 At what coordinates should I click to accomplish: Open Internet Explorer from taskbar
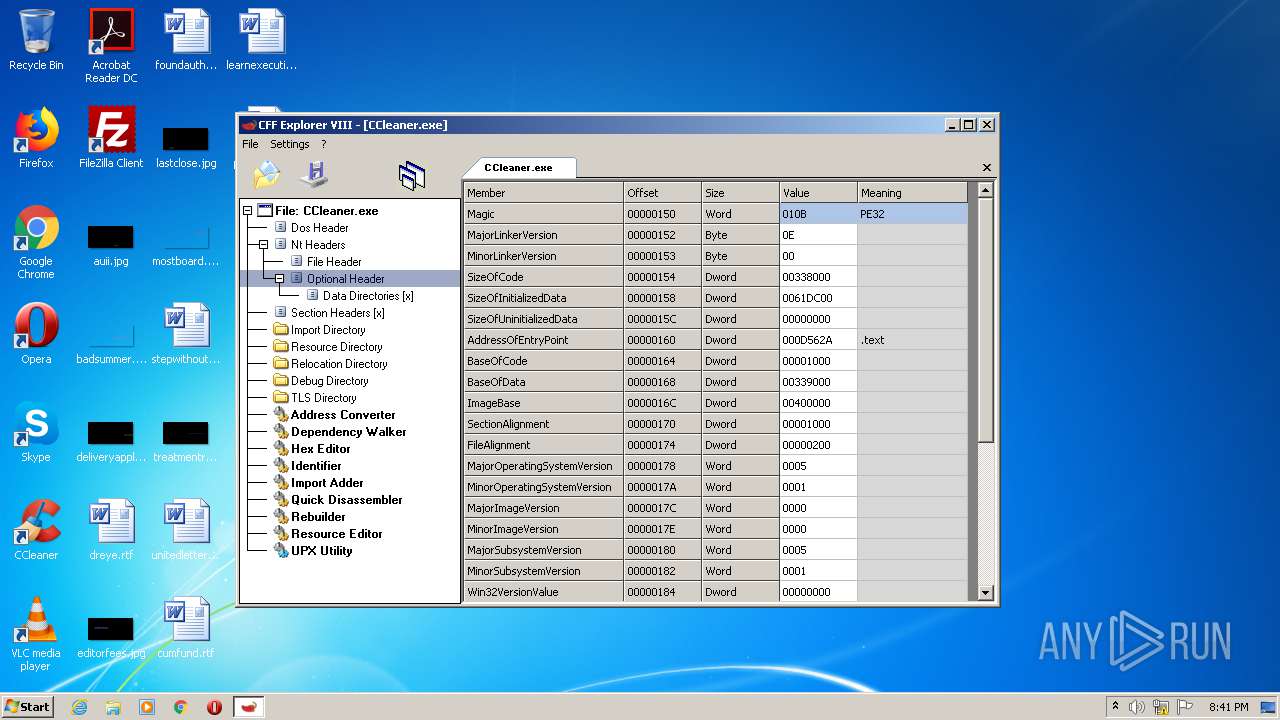pos(79,707)
